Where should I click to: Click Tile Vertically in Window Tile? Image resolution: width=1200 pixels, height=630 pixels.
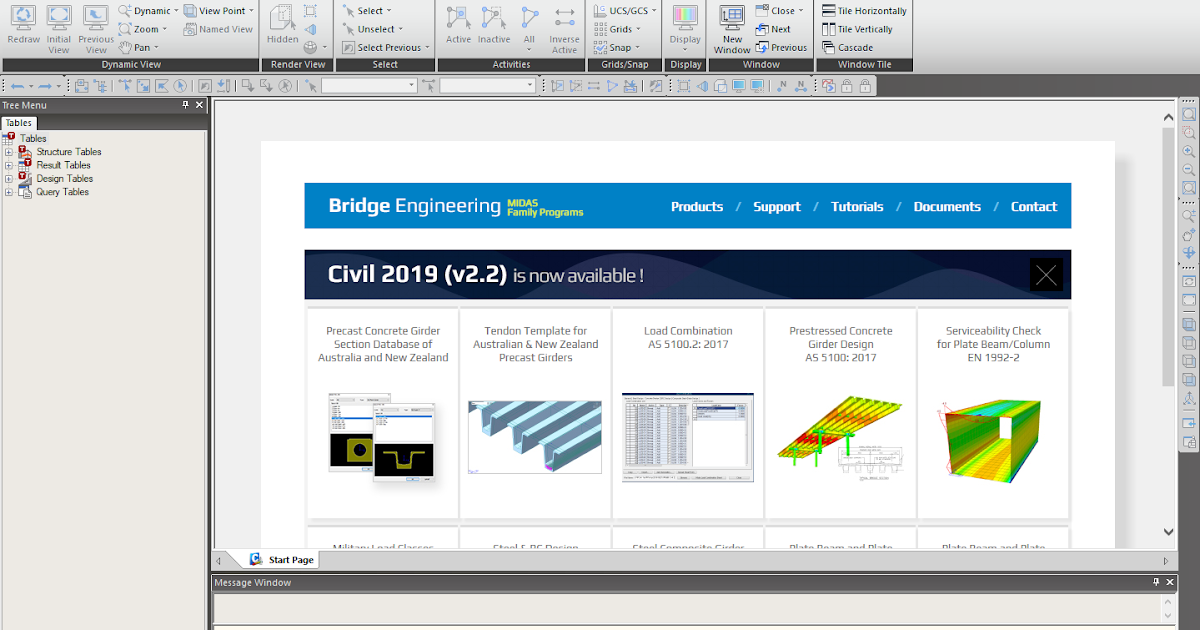click(857, 29)
